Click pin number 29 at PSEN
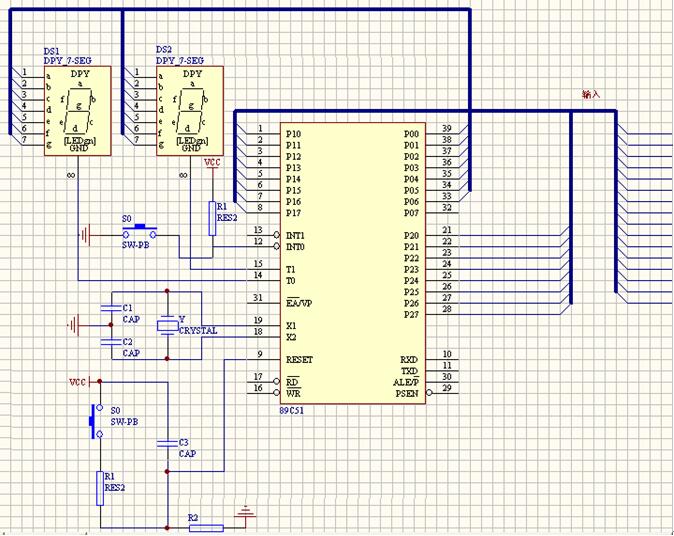 [447, 388]
